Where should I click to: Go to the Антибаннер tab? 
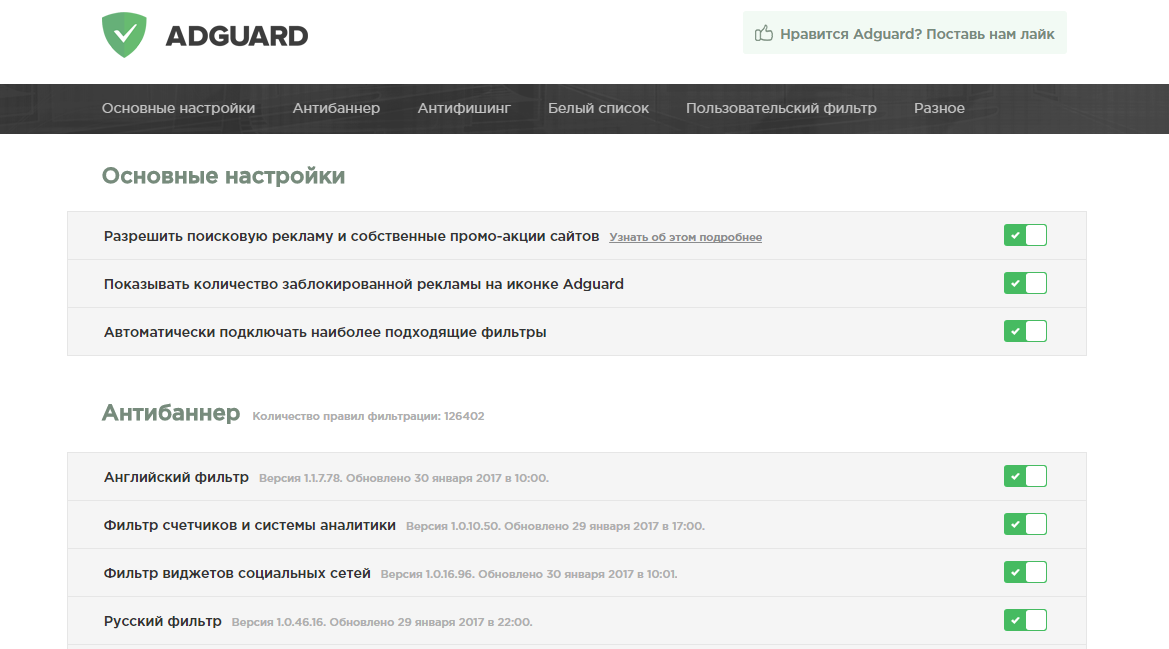point(336,108)
